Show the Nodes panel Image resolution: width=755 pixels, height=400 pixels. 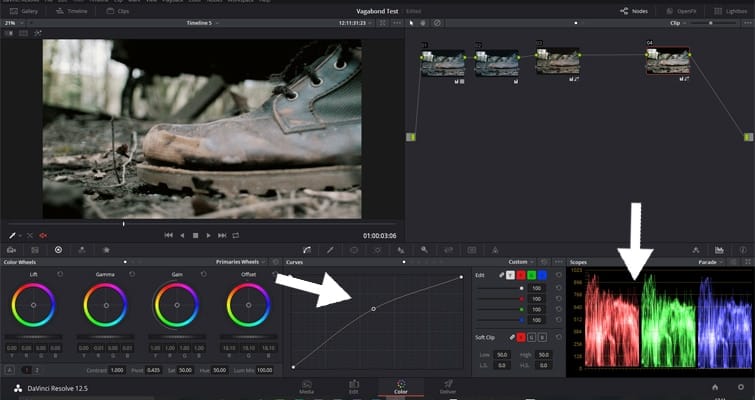coord(632,10)
